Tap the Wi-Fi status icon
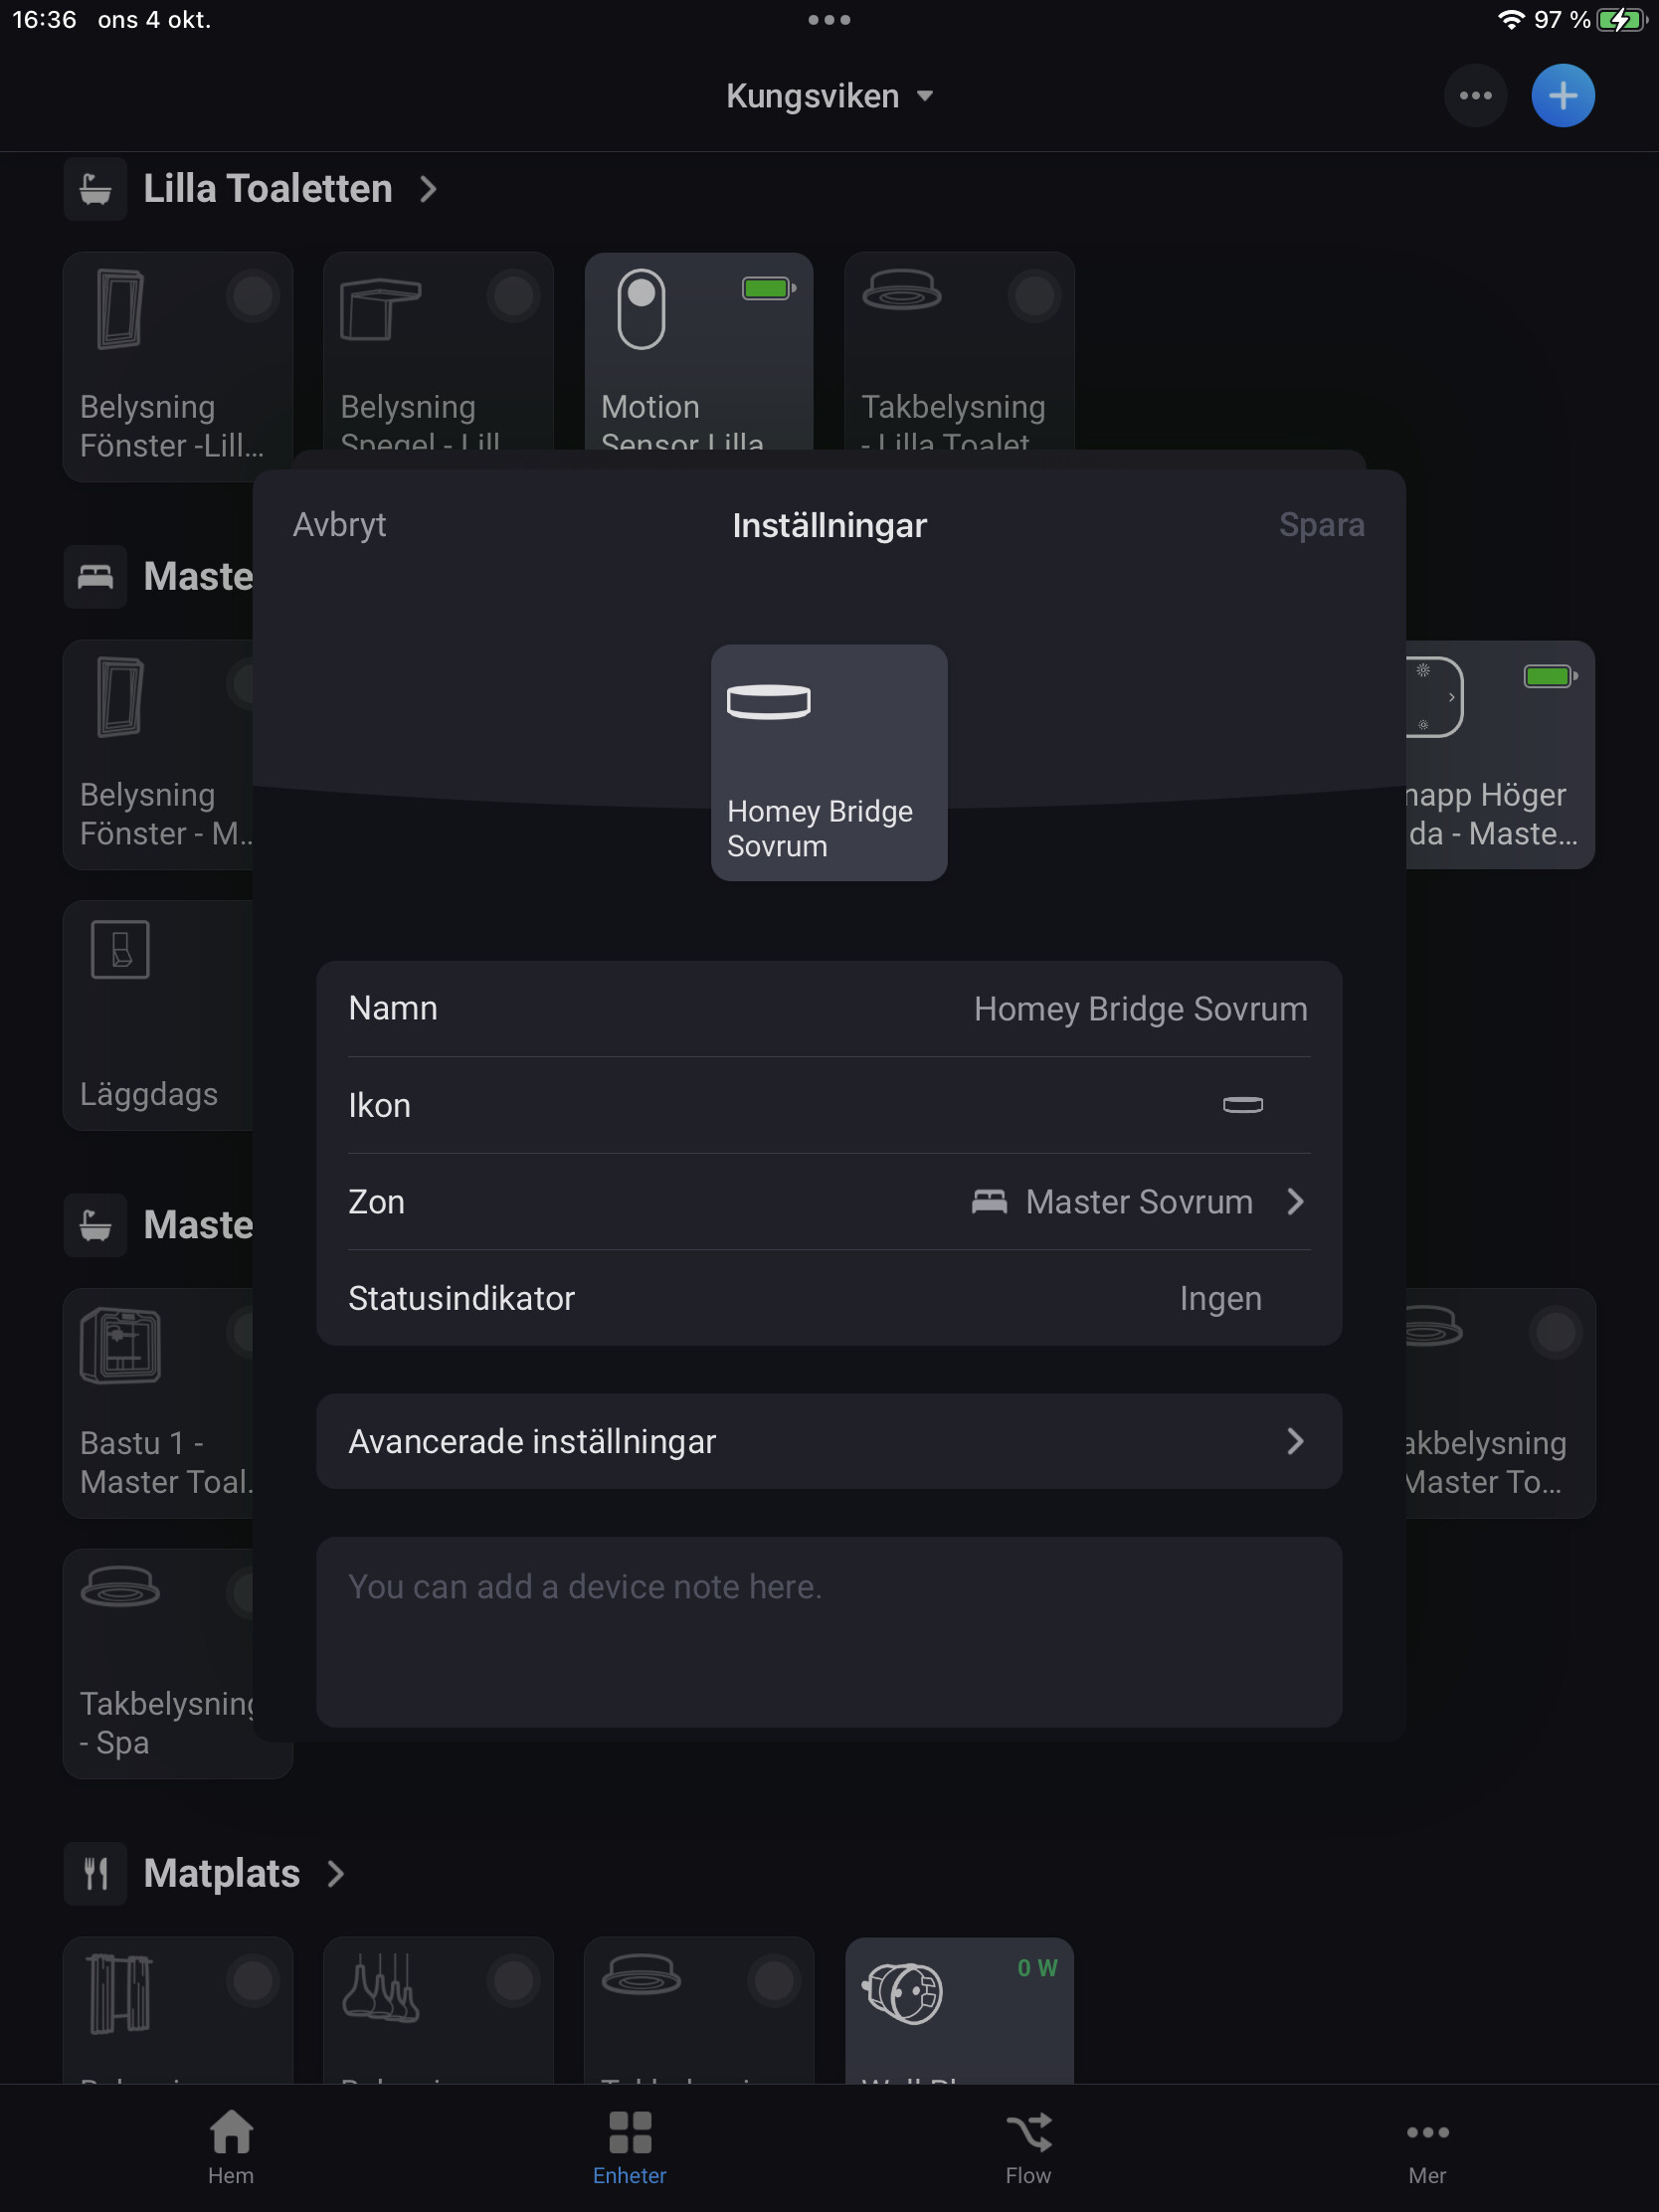Screen dimensions: 1659x2212 [x=1510, y=20]
